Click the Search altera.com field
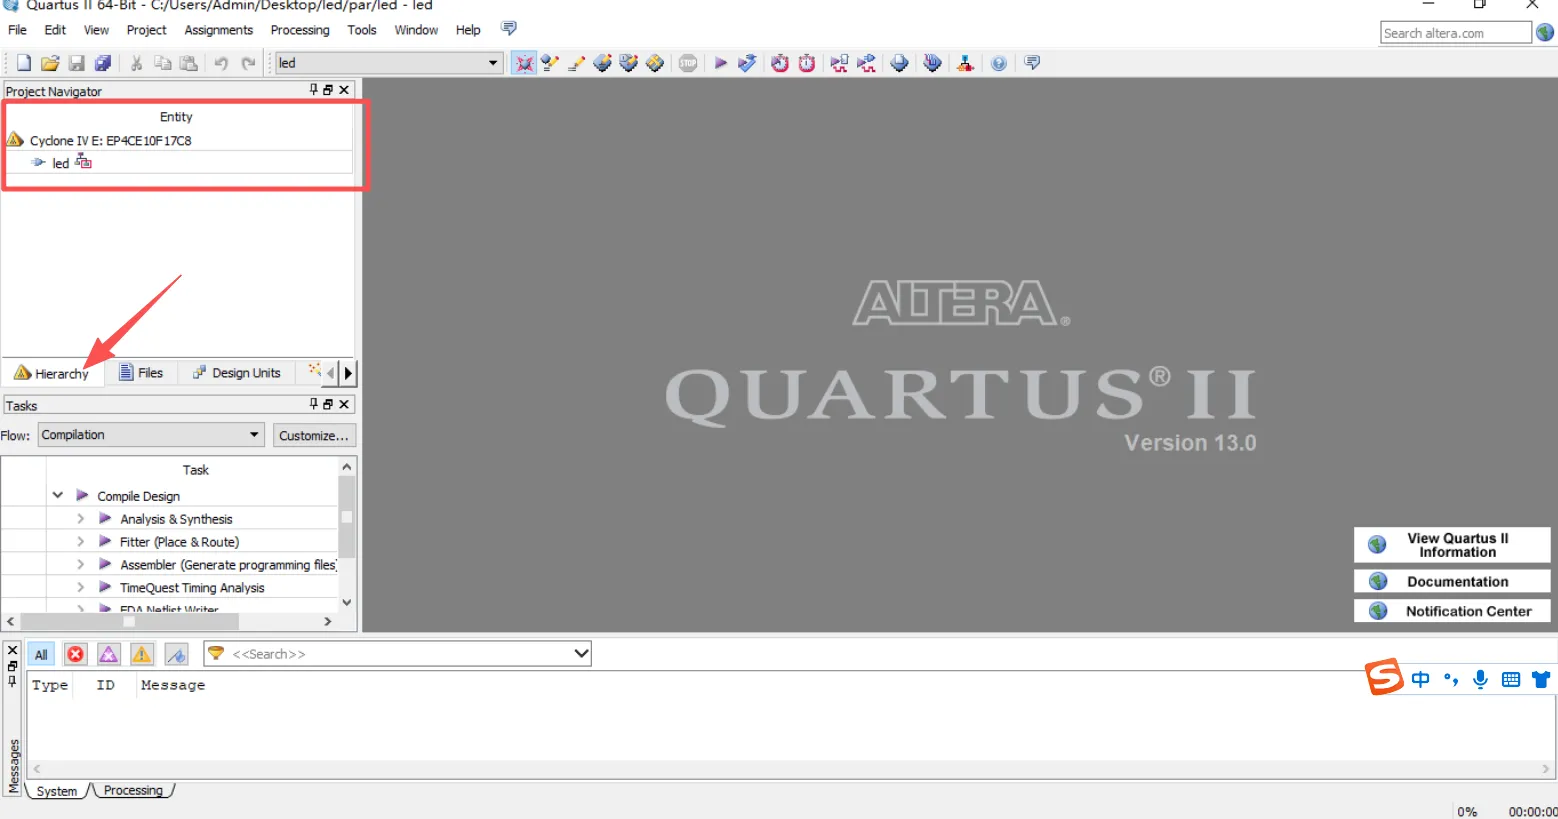This screenshot has height=819, width=1558. (x=1456, y=33)
